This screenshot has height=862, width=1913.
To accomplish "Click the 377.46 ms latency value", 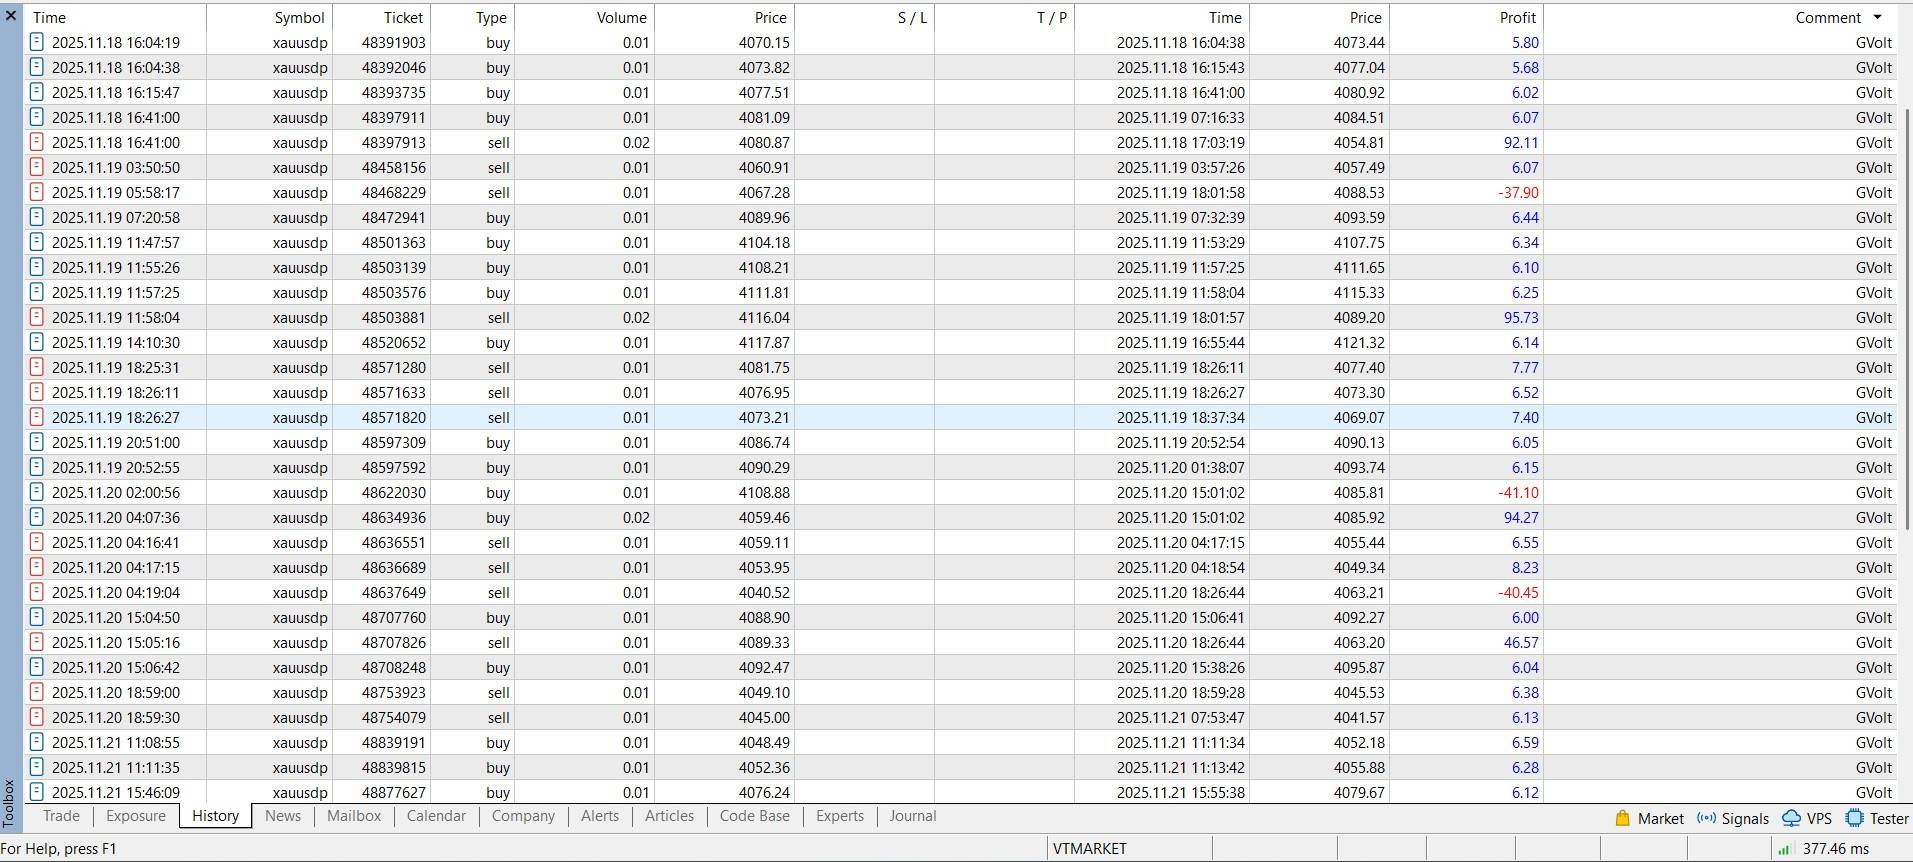I will coord(1836,849).
